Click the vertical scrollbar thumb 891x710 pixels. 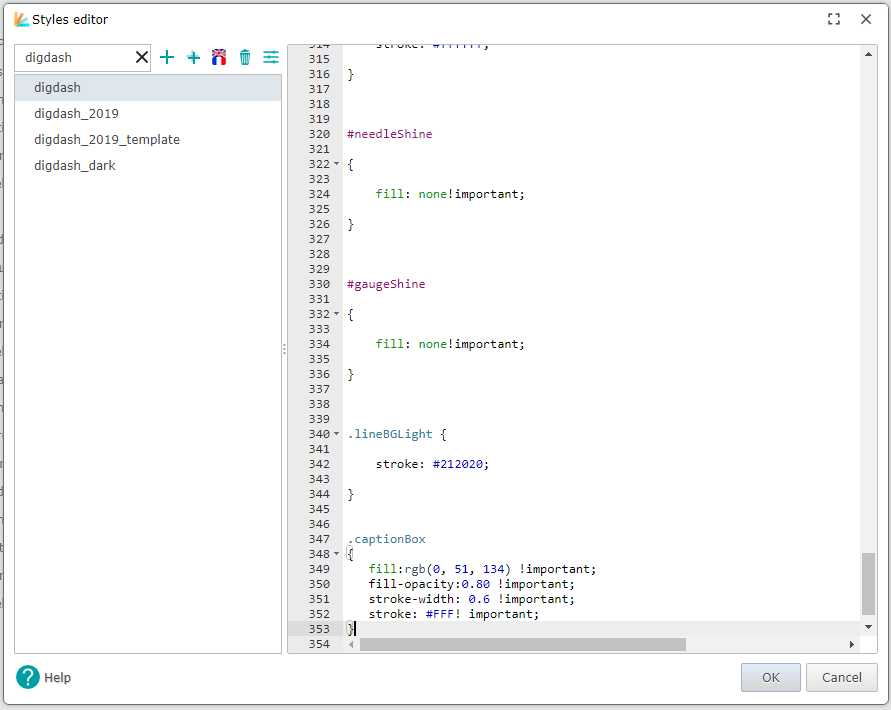point(868,584)
